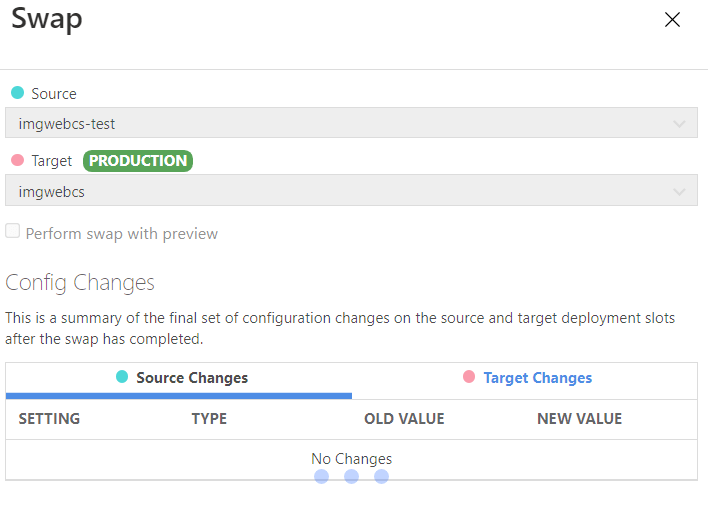
Task: Click the teal dot beside Source label
Action: click(17, 93)
